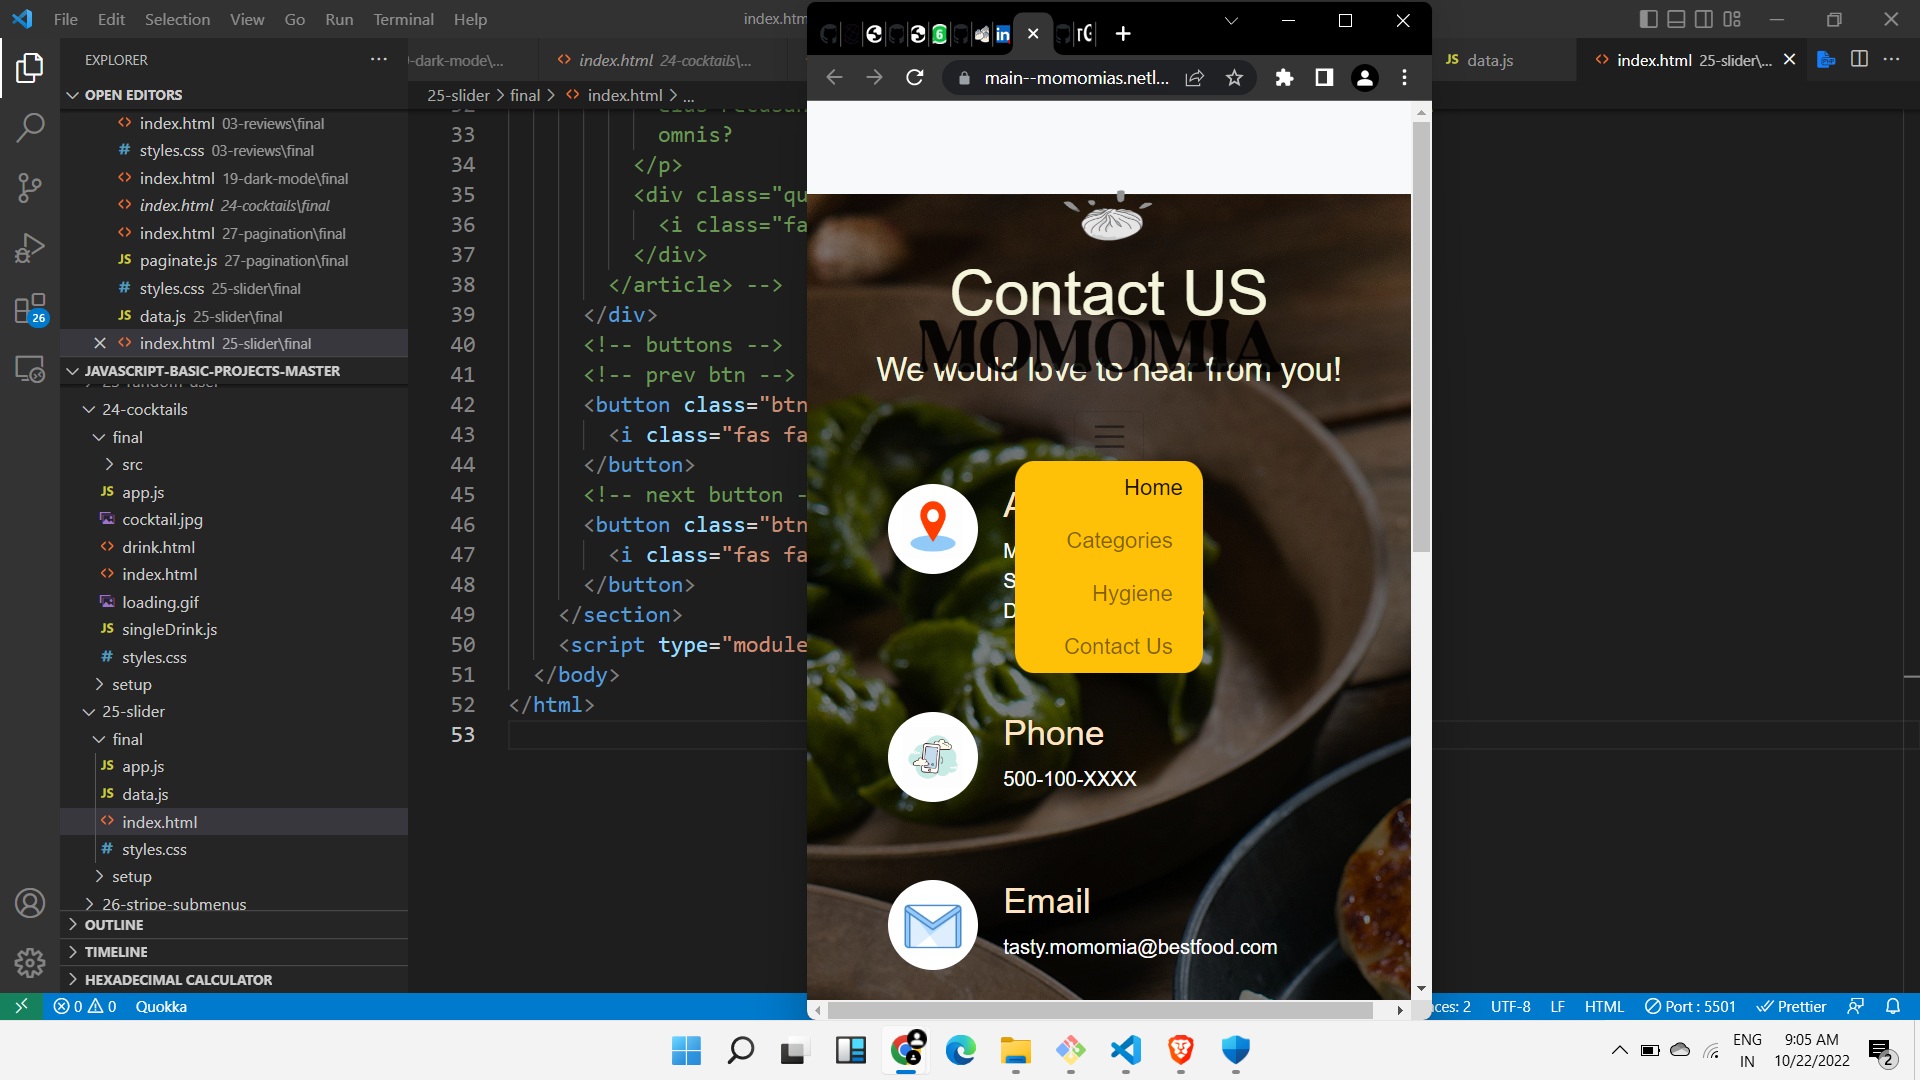
Task: Reload the momomia page in the browser
Action: click(x=914, y=77)
